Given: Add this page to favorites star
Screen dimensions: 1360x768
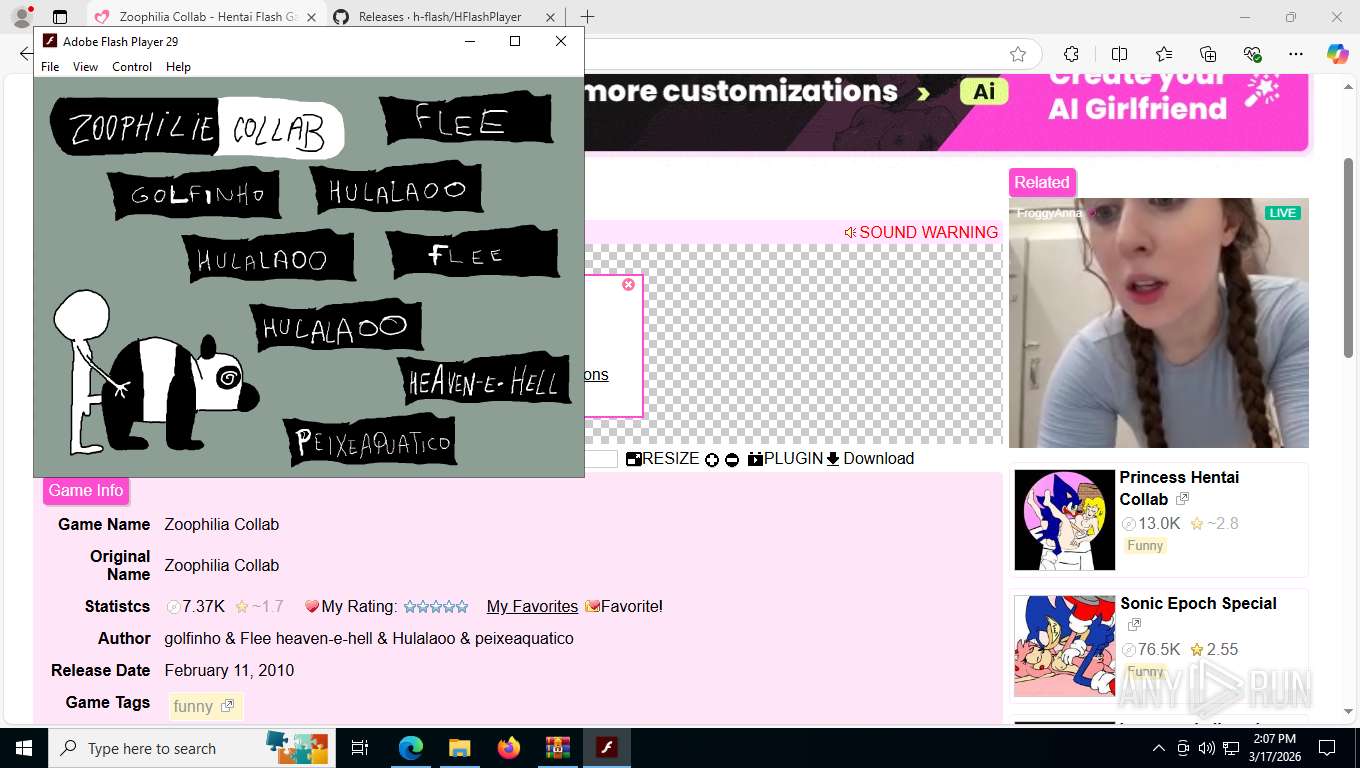Looking at the screenshot, I should [x=1018, y=54].
